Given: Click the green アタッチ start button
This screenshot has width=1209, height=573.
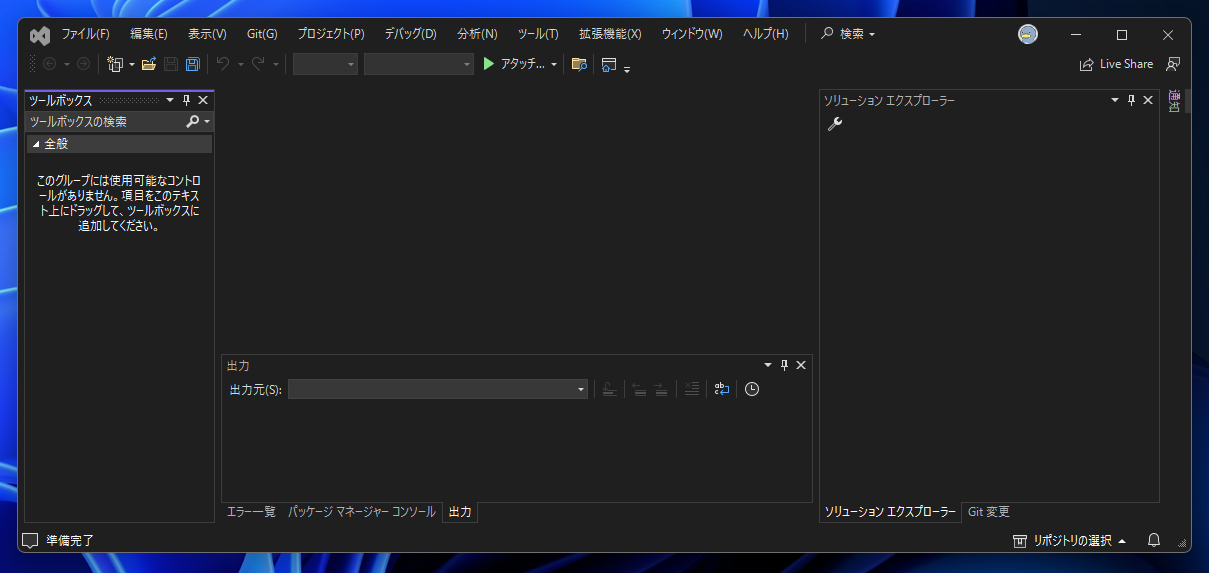Looking at the screenshot, I should click(513, 64).
